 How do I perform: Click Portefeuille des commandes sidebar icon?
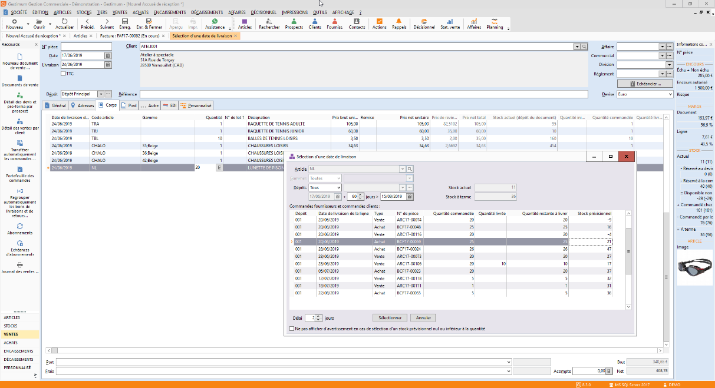coord(20,175)
